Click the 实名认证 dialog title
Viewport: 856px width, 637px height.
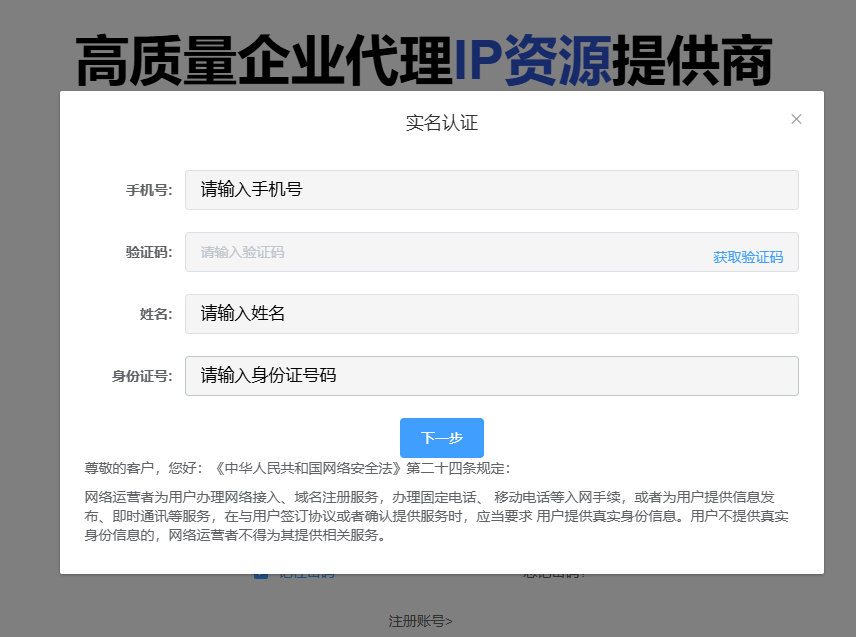pos(441,123)
